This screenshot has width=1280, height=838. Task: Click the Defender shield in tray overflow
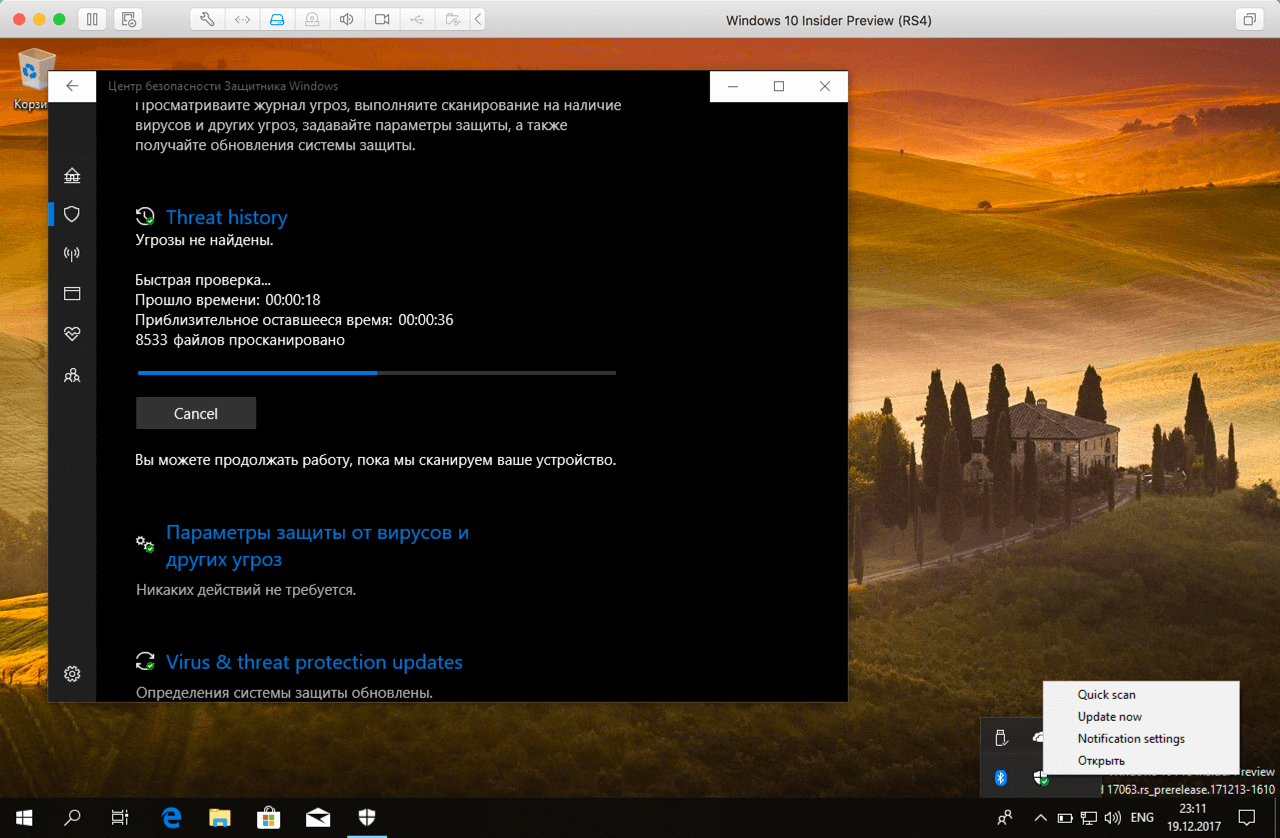coord(1041,777)
